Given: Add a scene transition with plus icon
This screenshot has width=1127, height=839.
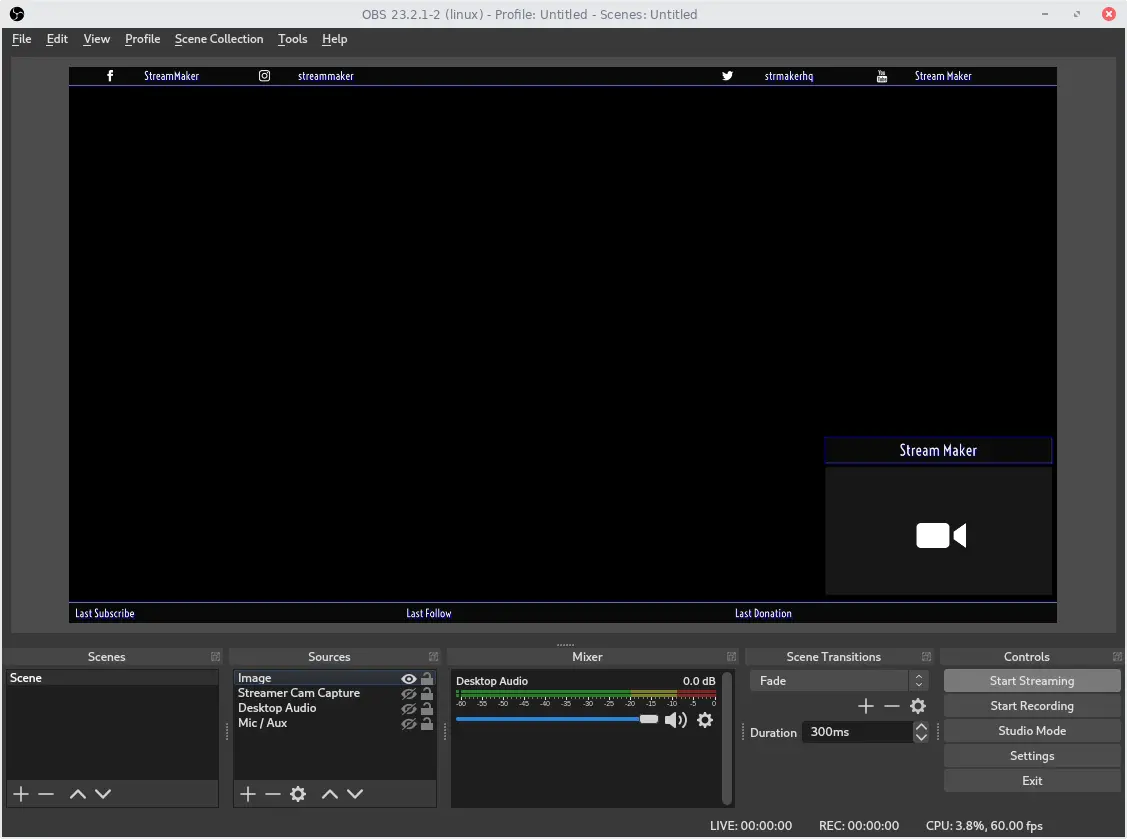Looking at the screenshot, I should 866,706.
